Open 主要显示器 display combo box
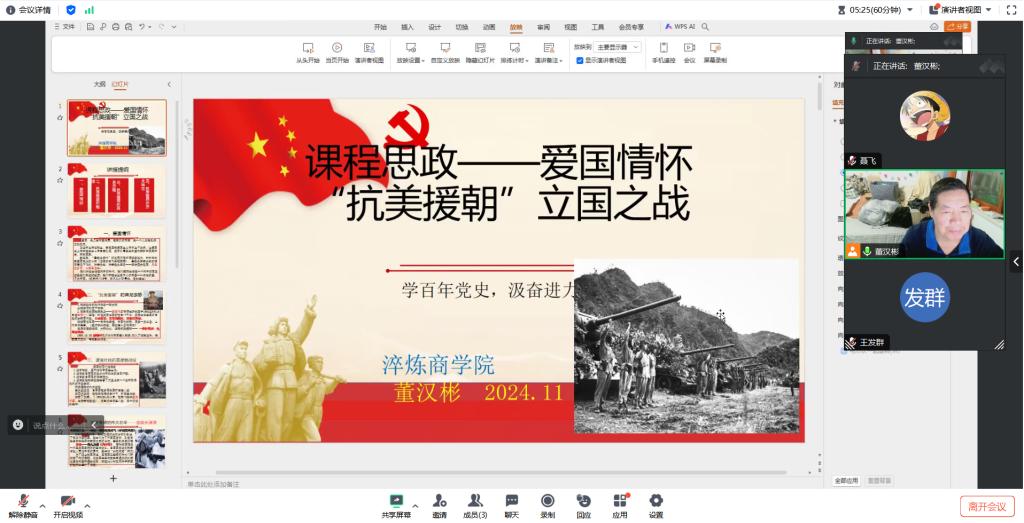 (x=618, y=47)
